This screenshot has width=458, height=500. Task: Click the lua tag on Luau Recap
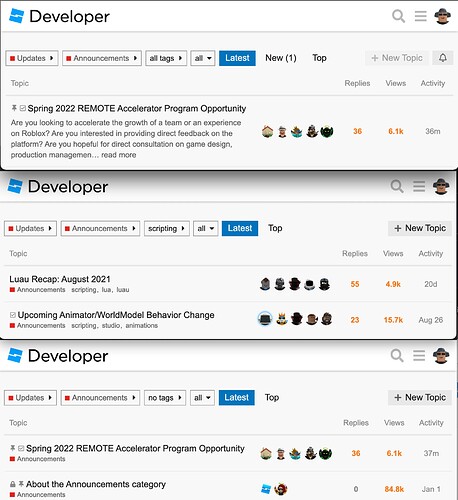106,290
